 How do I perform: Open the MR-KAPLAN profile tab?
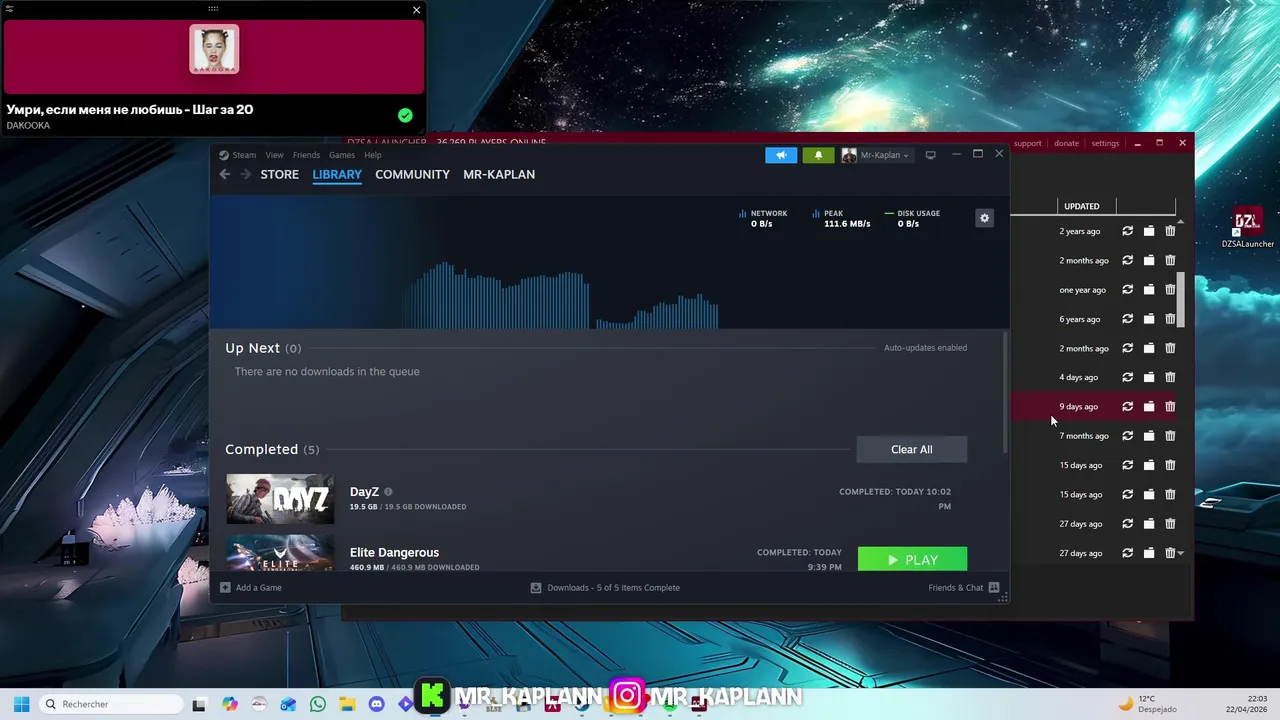[499, 174]
